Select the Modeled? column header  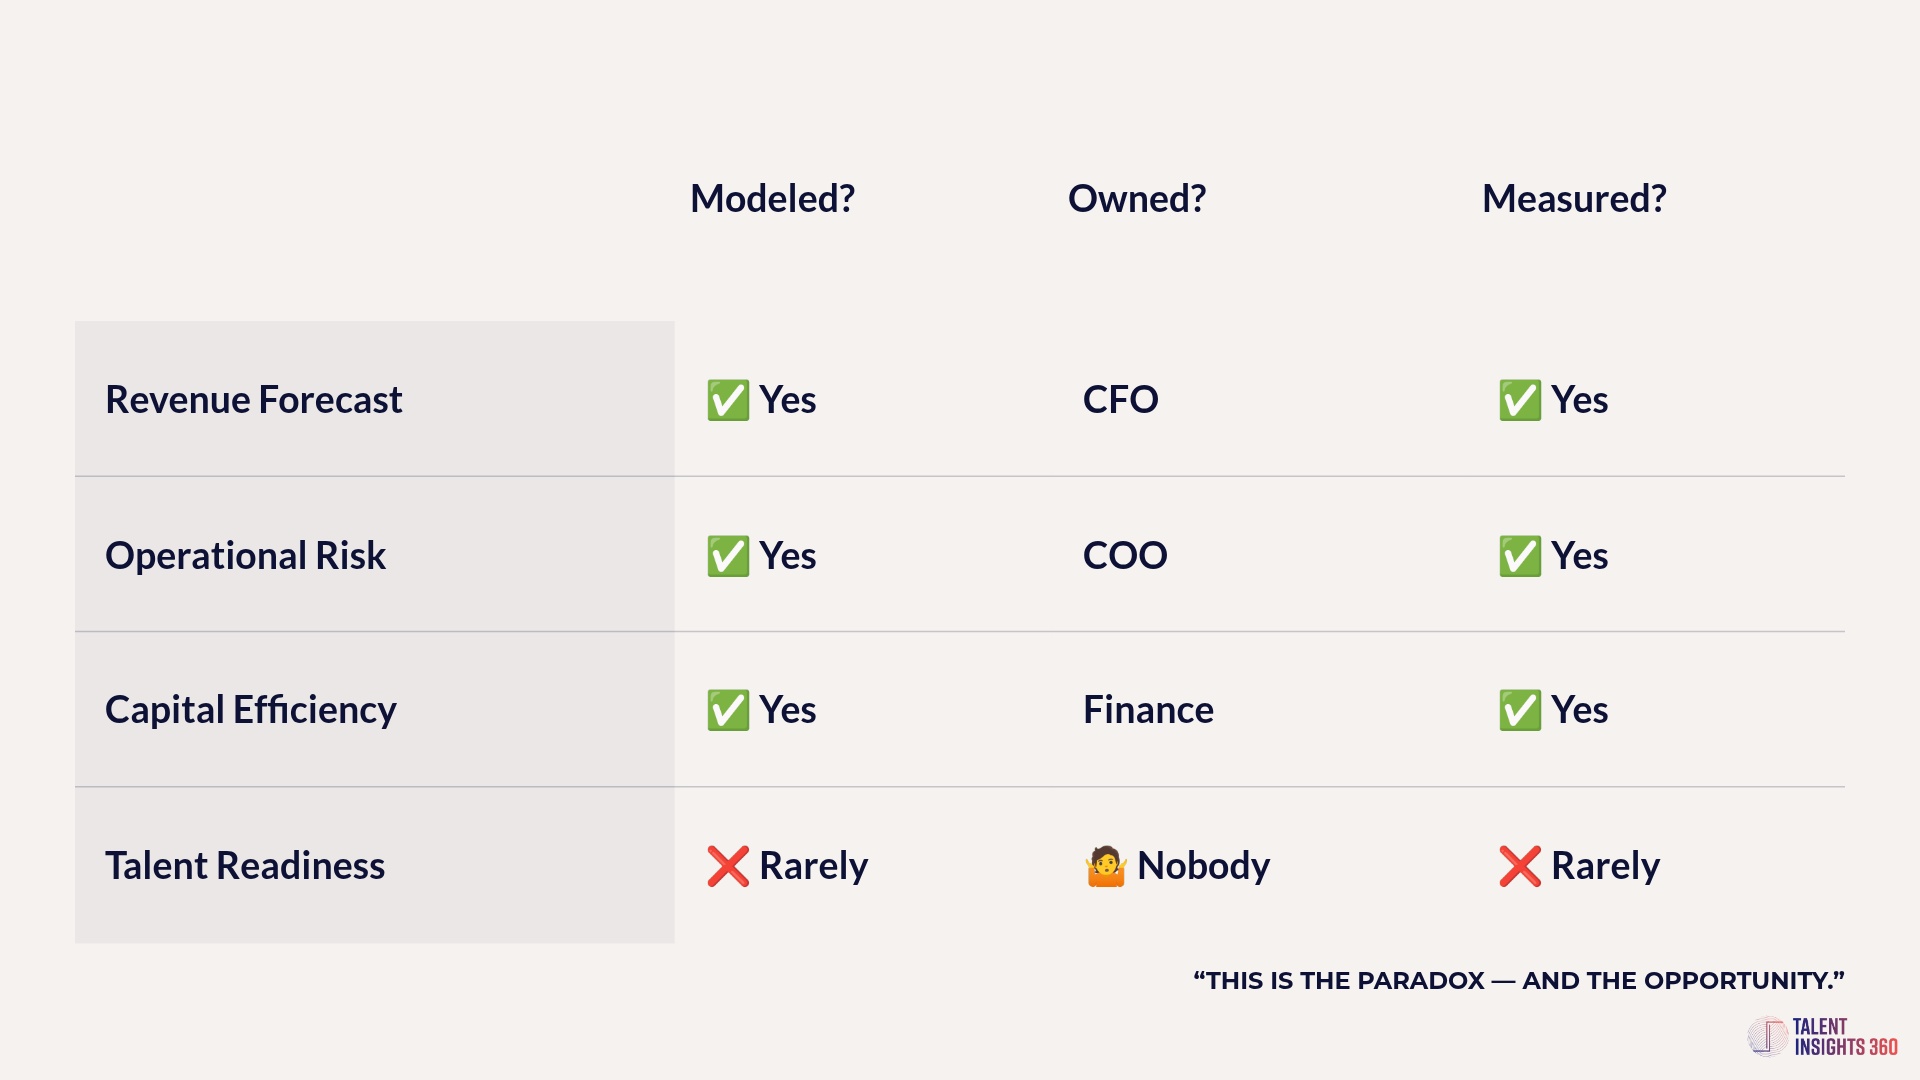[772, 199]
